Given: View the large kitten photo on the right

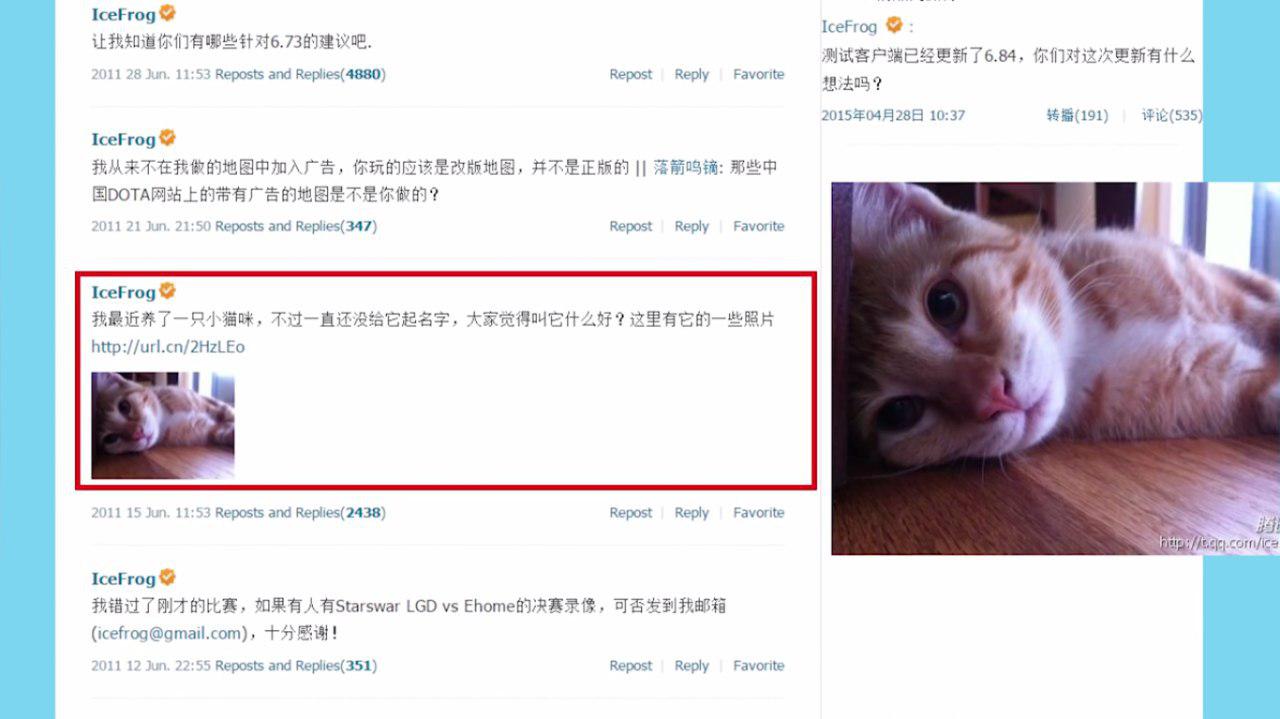Looking at the screenshot, I should [1055, 368].
